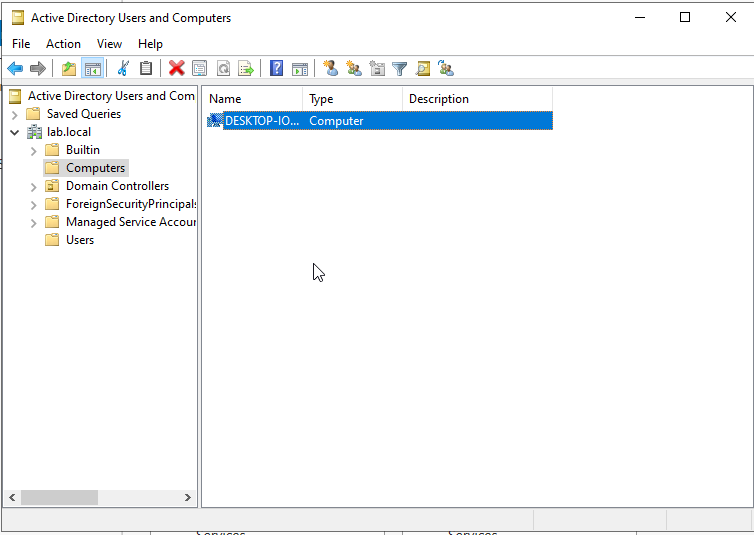The height and width of the screenshot is (535, 754).
Task: Sort by the Description column header
Action: tap(478, 99)
